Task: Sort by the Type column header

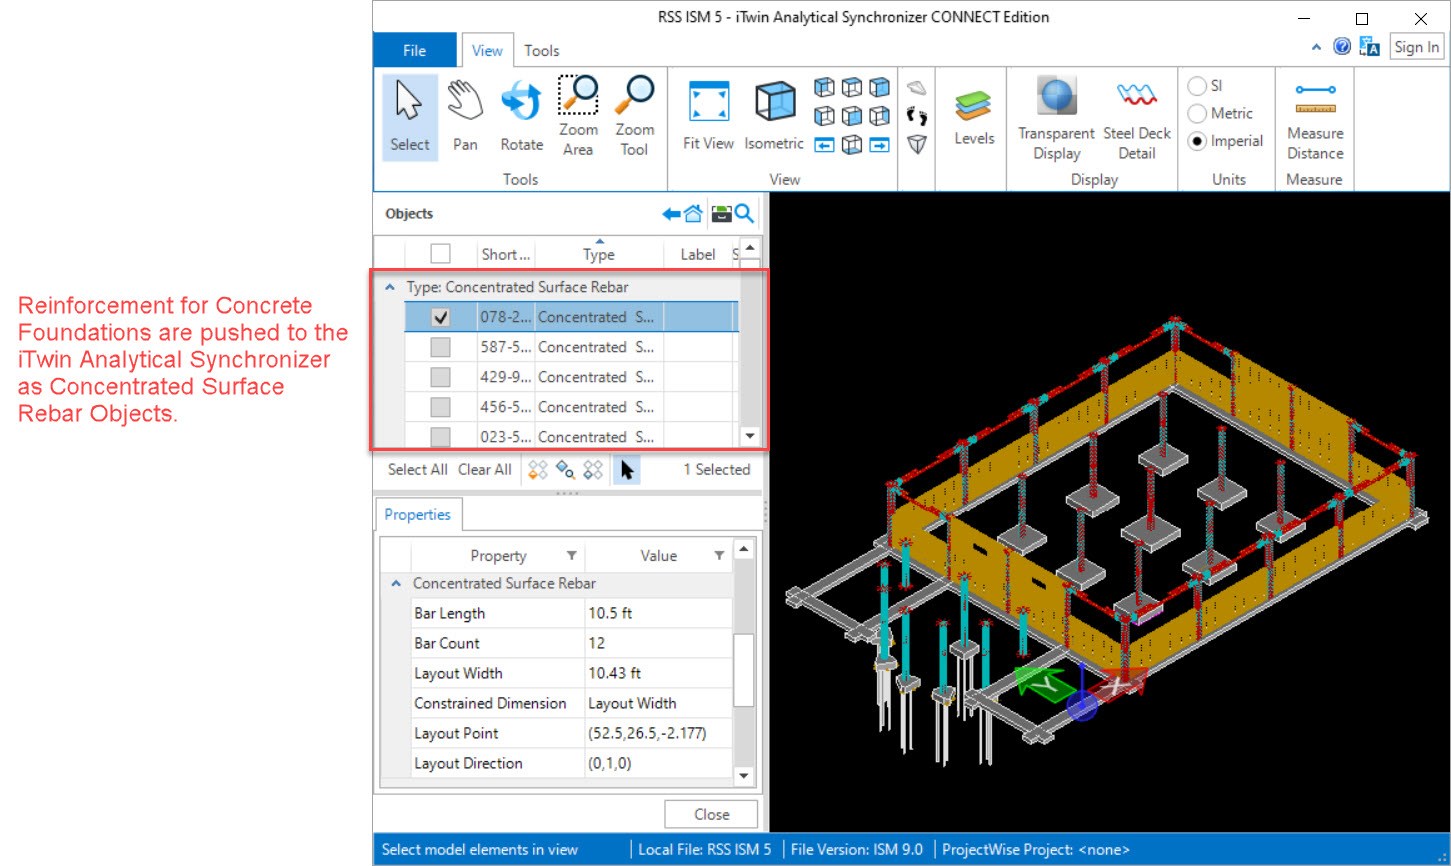Action: pos(599,254)
